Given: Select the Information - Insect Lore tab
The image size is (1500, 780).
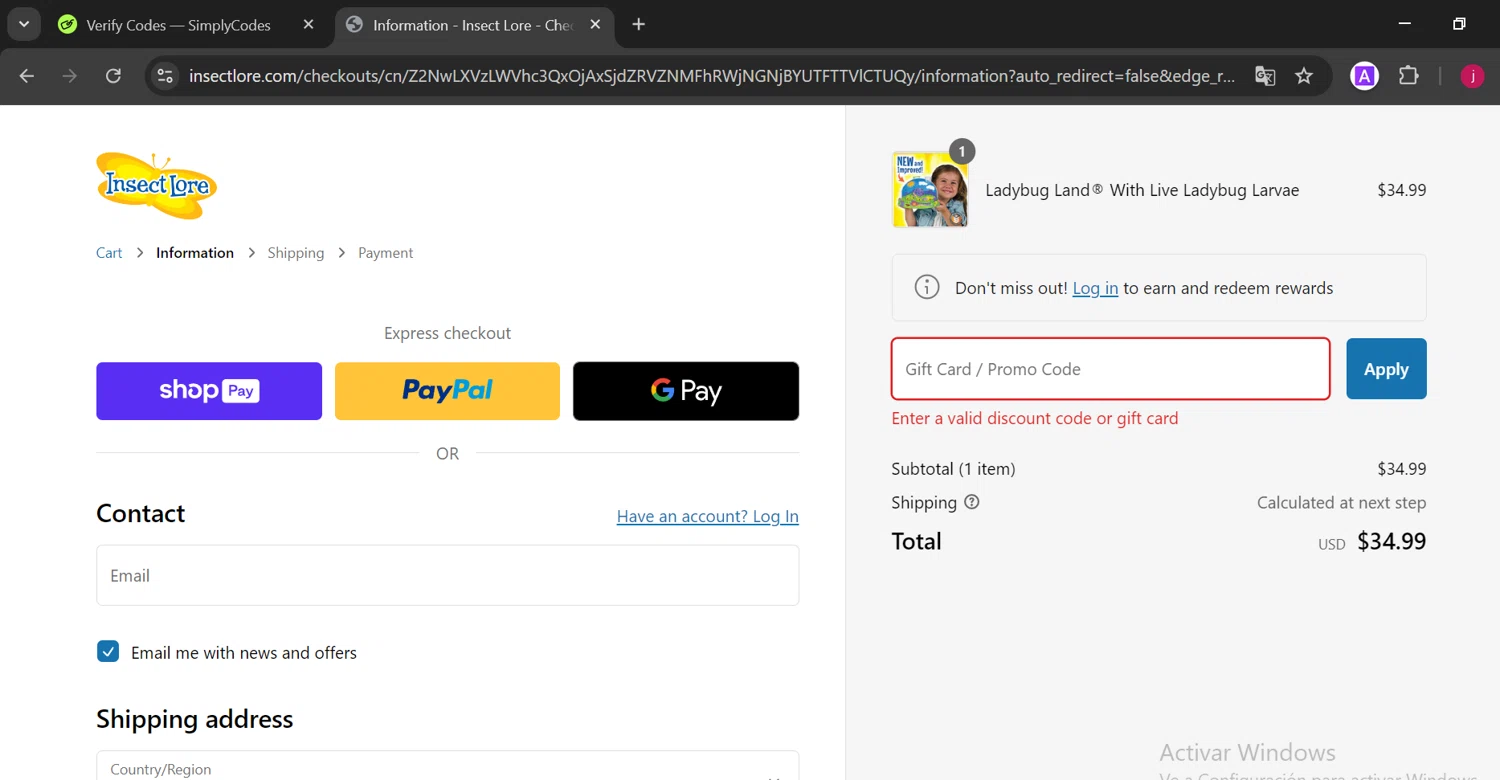Looking at the screenshot, I should [x=474, y=25].
